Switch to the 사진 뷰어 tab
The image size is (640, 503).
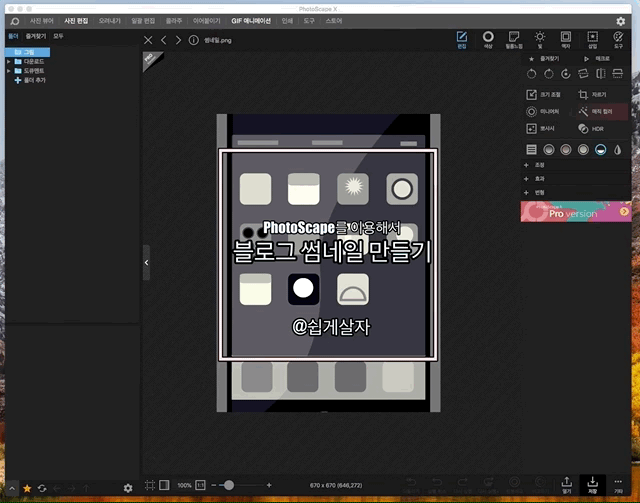tap(41, 21)
